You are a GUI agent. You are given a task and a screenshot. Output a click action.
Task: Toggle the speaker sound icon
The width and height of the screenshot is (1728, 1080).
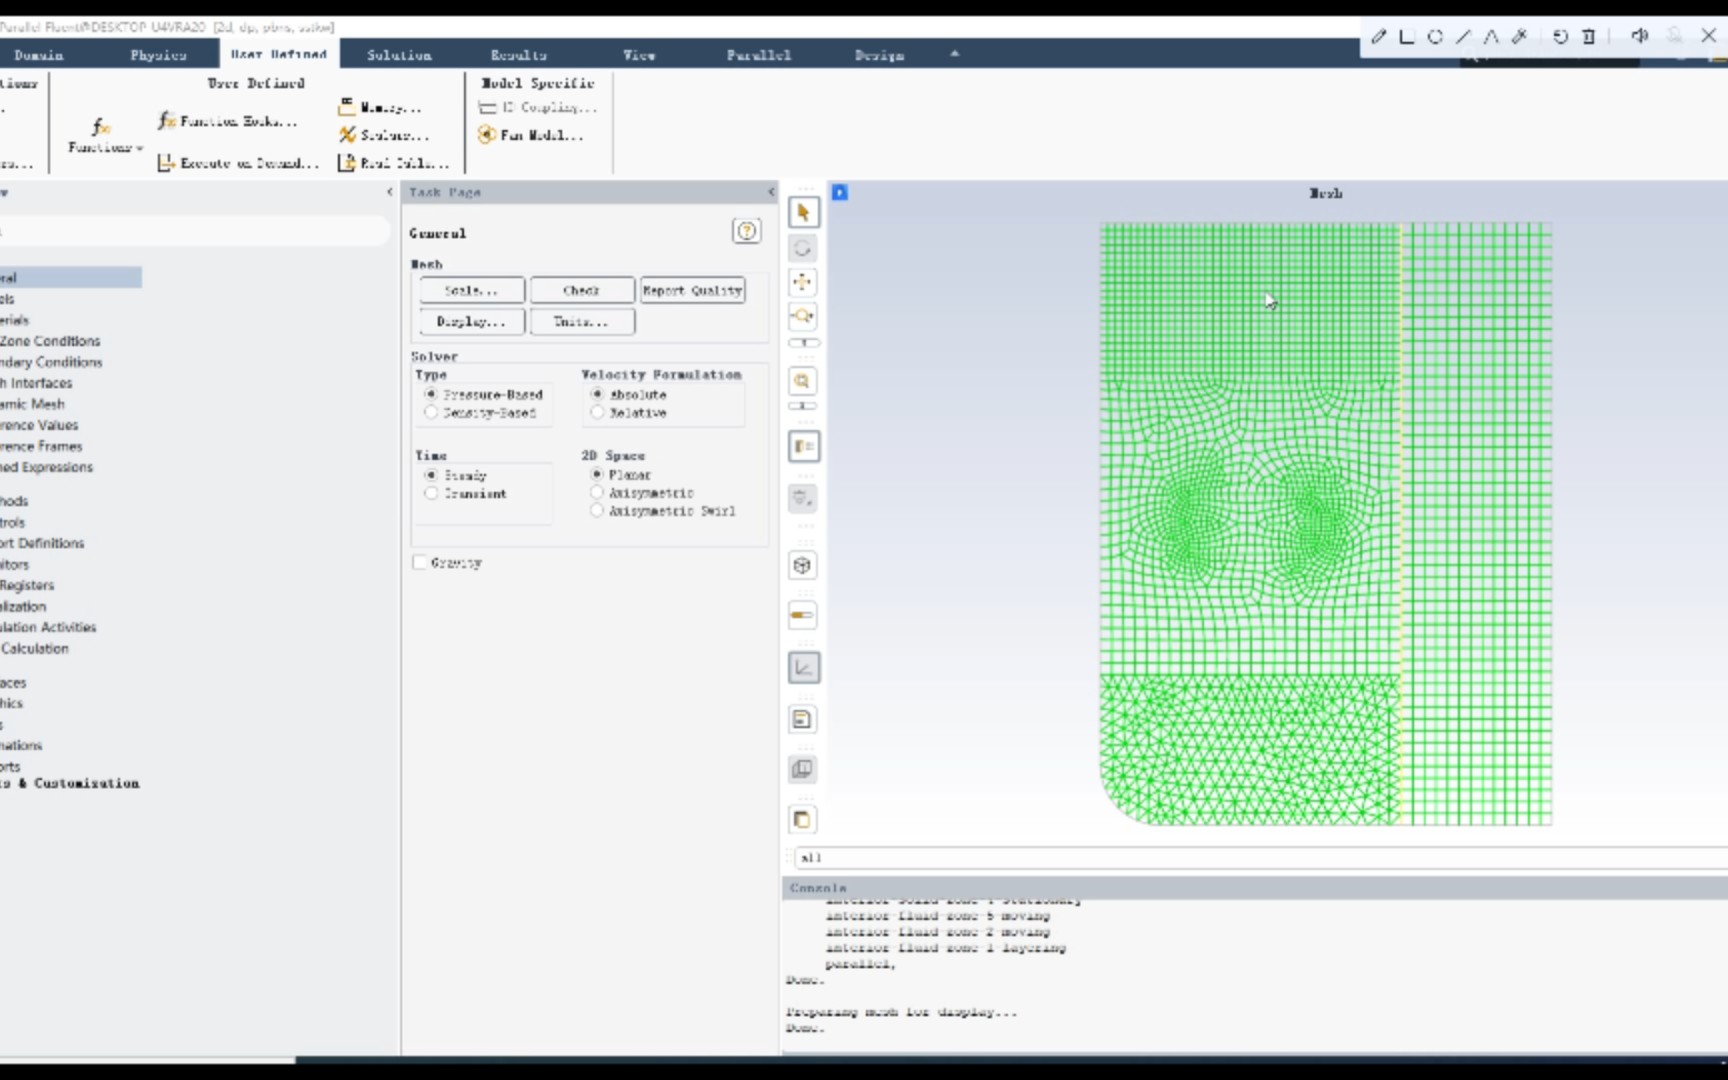point(1639,36)
